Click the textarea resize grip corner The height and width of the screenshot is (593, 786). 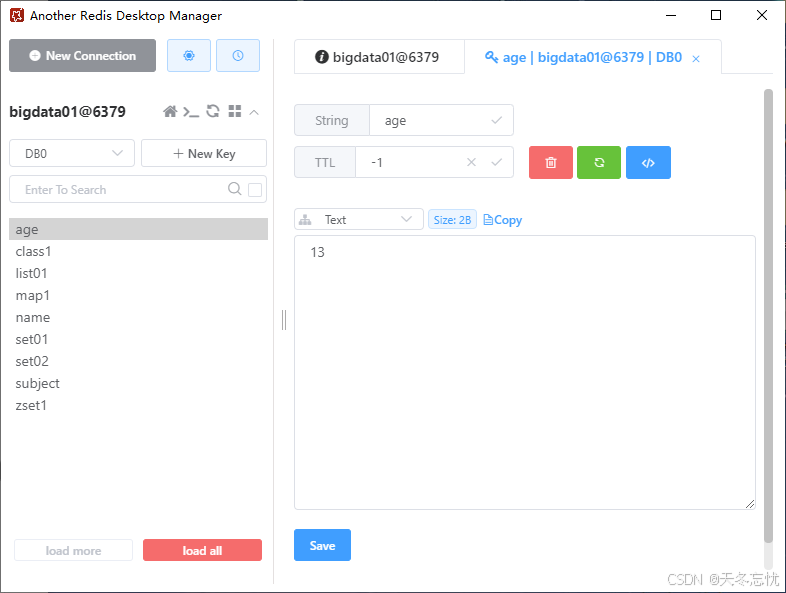[x=750, y=504]
